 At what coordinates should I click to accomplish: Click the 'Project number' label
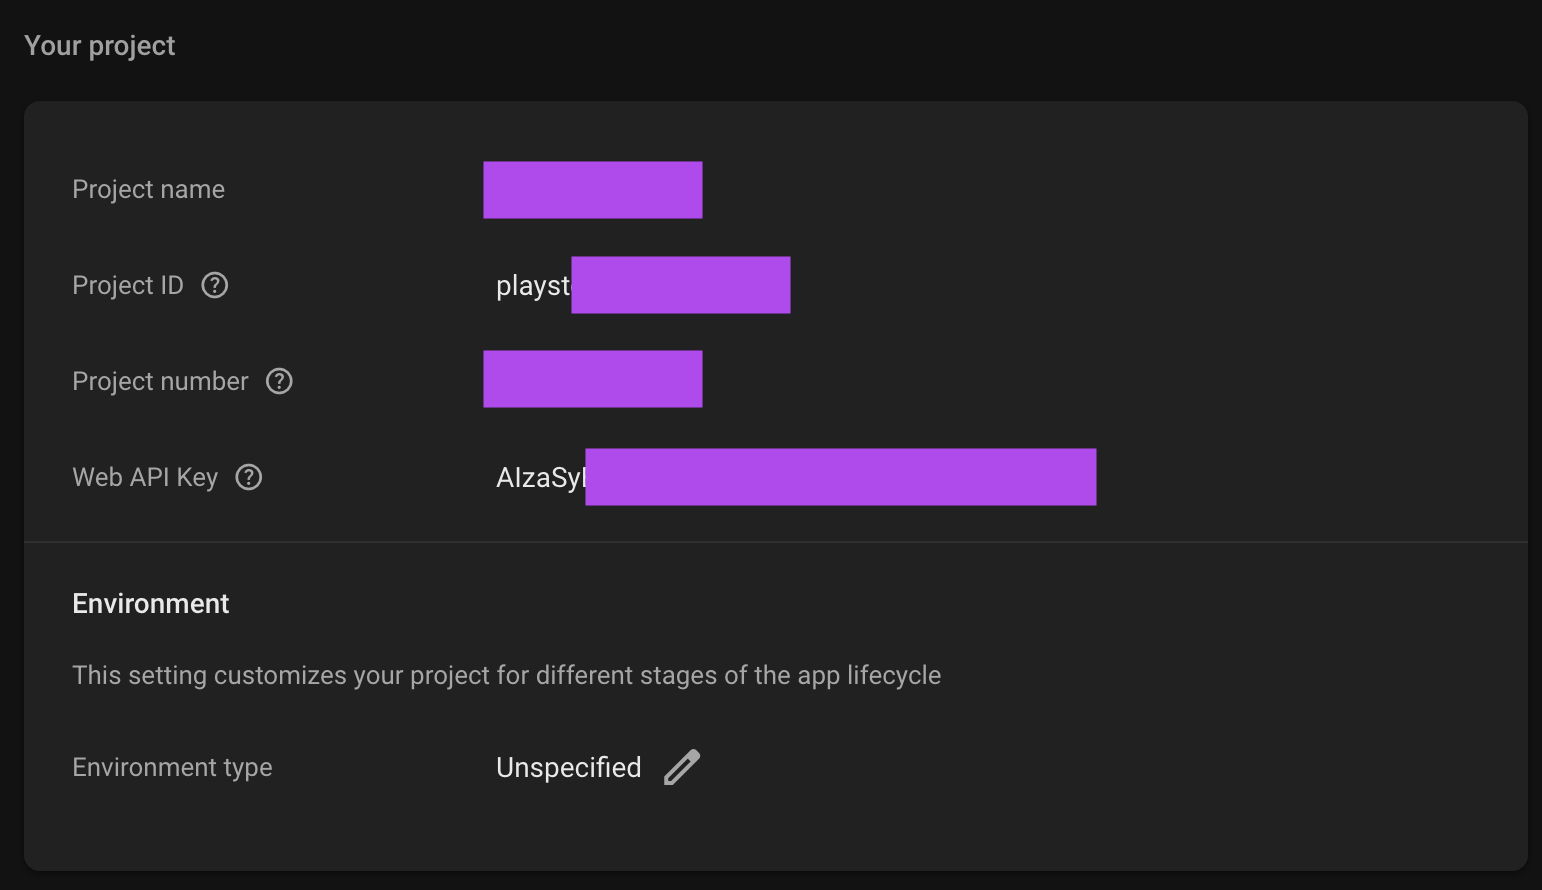[160, 381]
